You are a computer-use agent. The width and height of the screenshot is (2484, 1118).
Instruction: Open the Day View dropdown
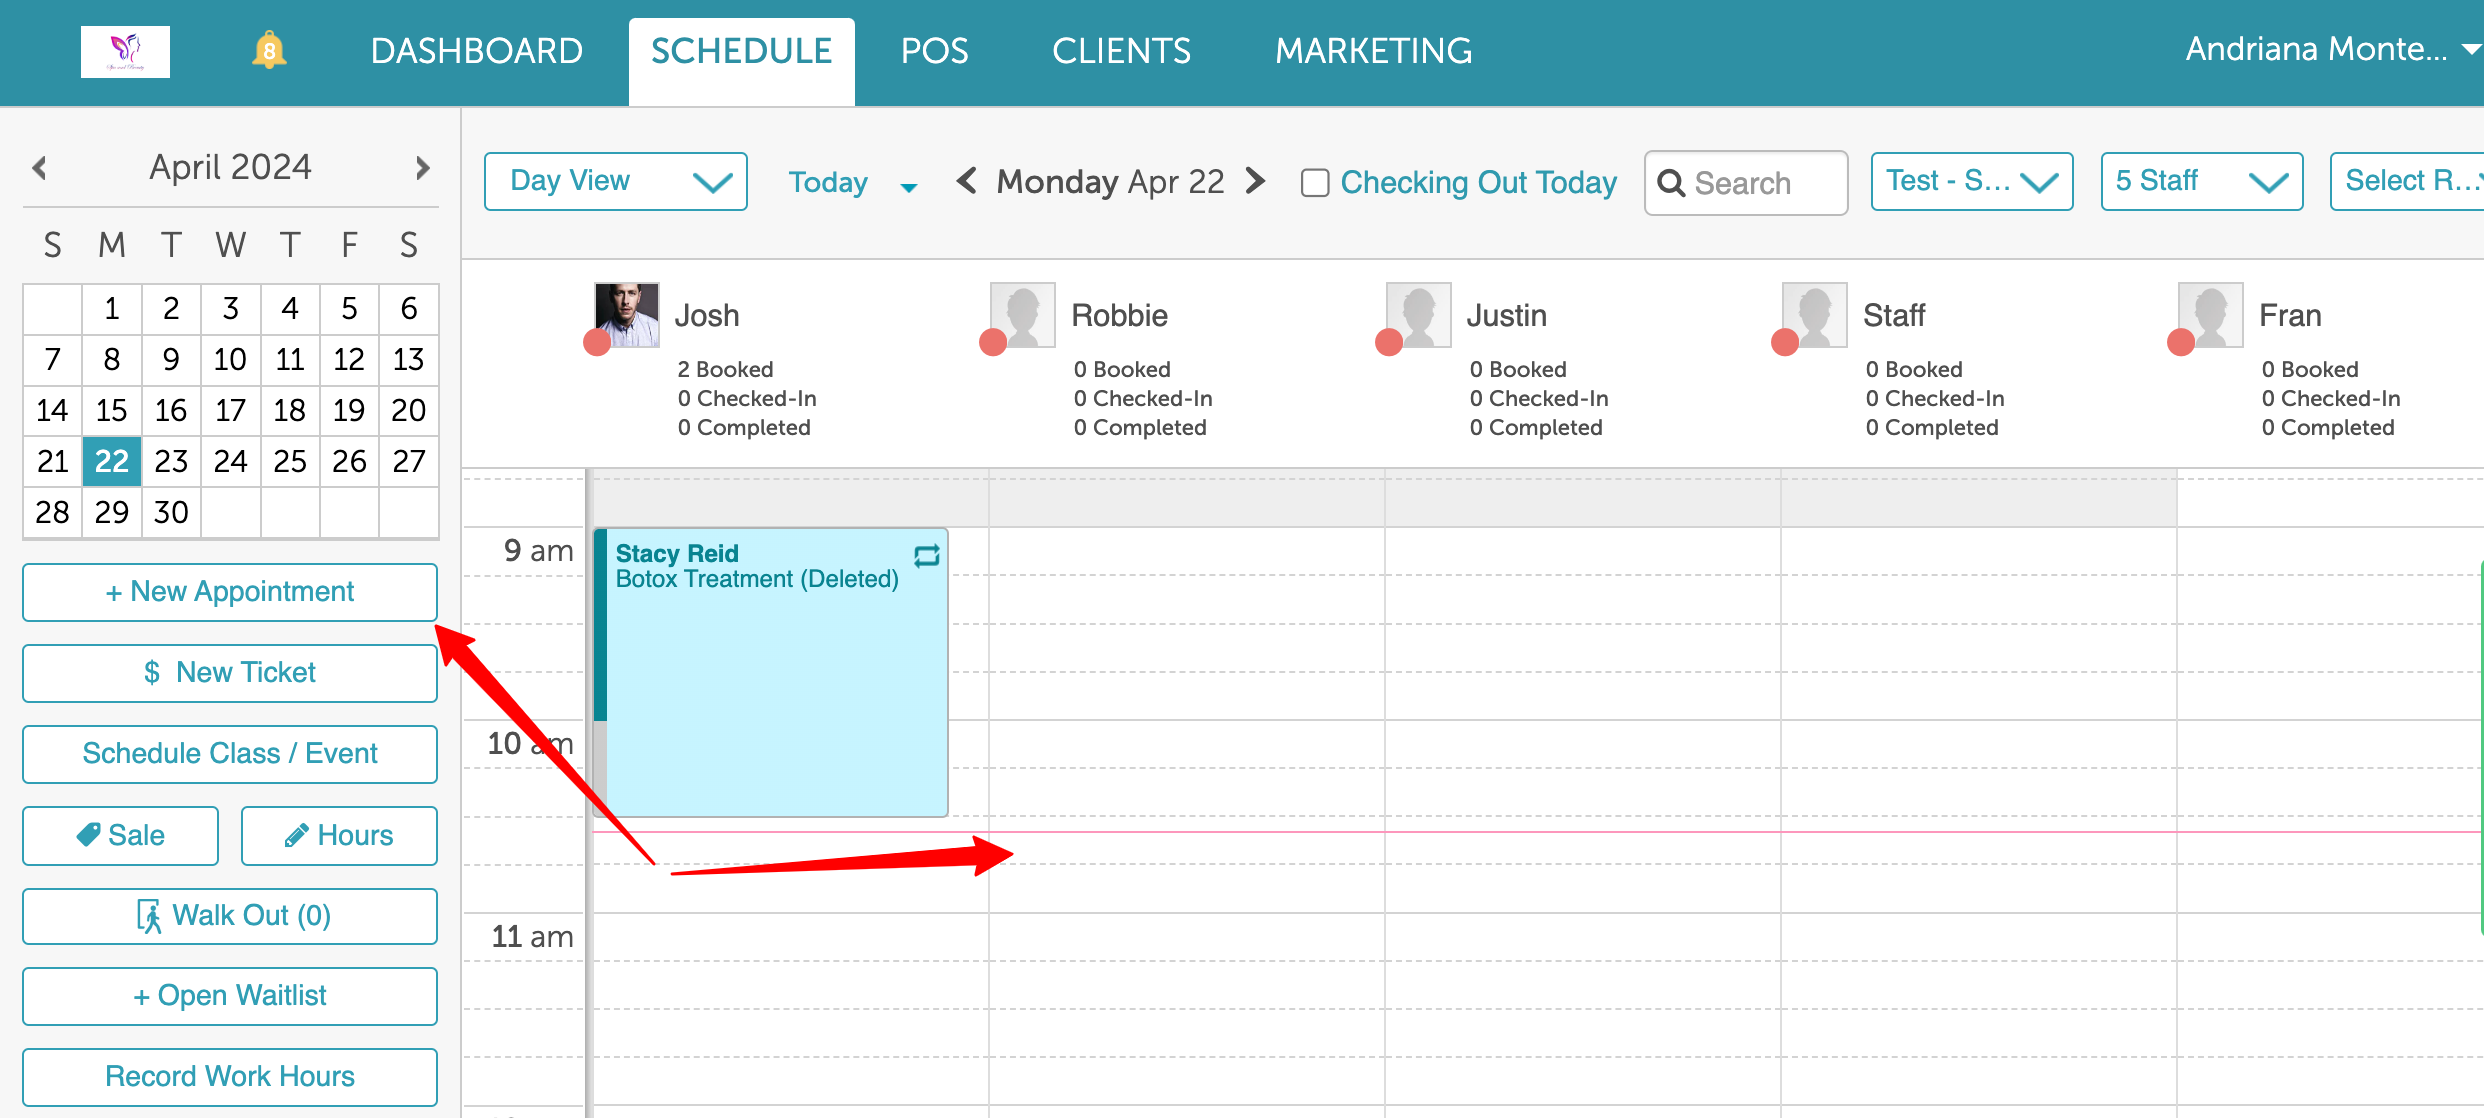coord(615,181)
